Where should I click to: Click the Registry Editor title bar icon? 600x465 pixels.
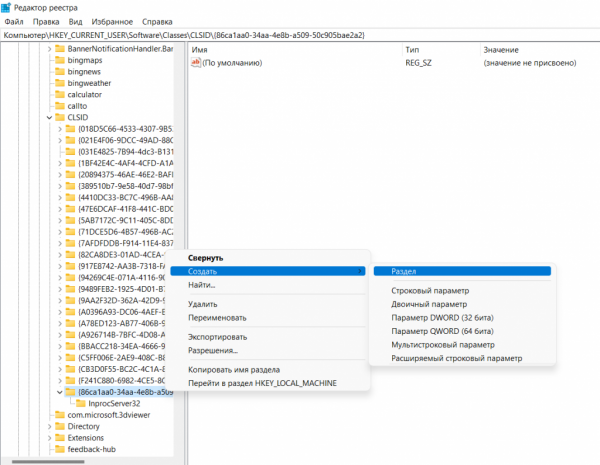click(6, 7)
